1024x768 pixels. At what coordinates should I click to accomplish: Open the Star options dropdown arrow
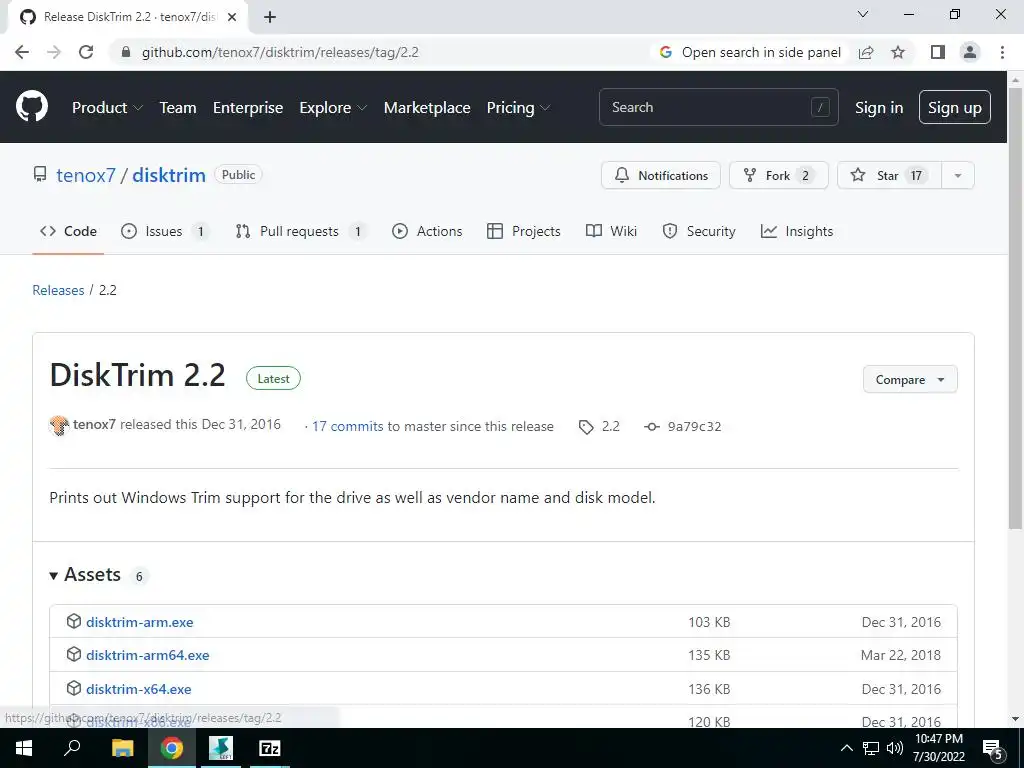click(957, 176)
